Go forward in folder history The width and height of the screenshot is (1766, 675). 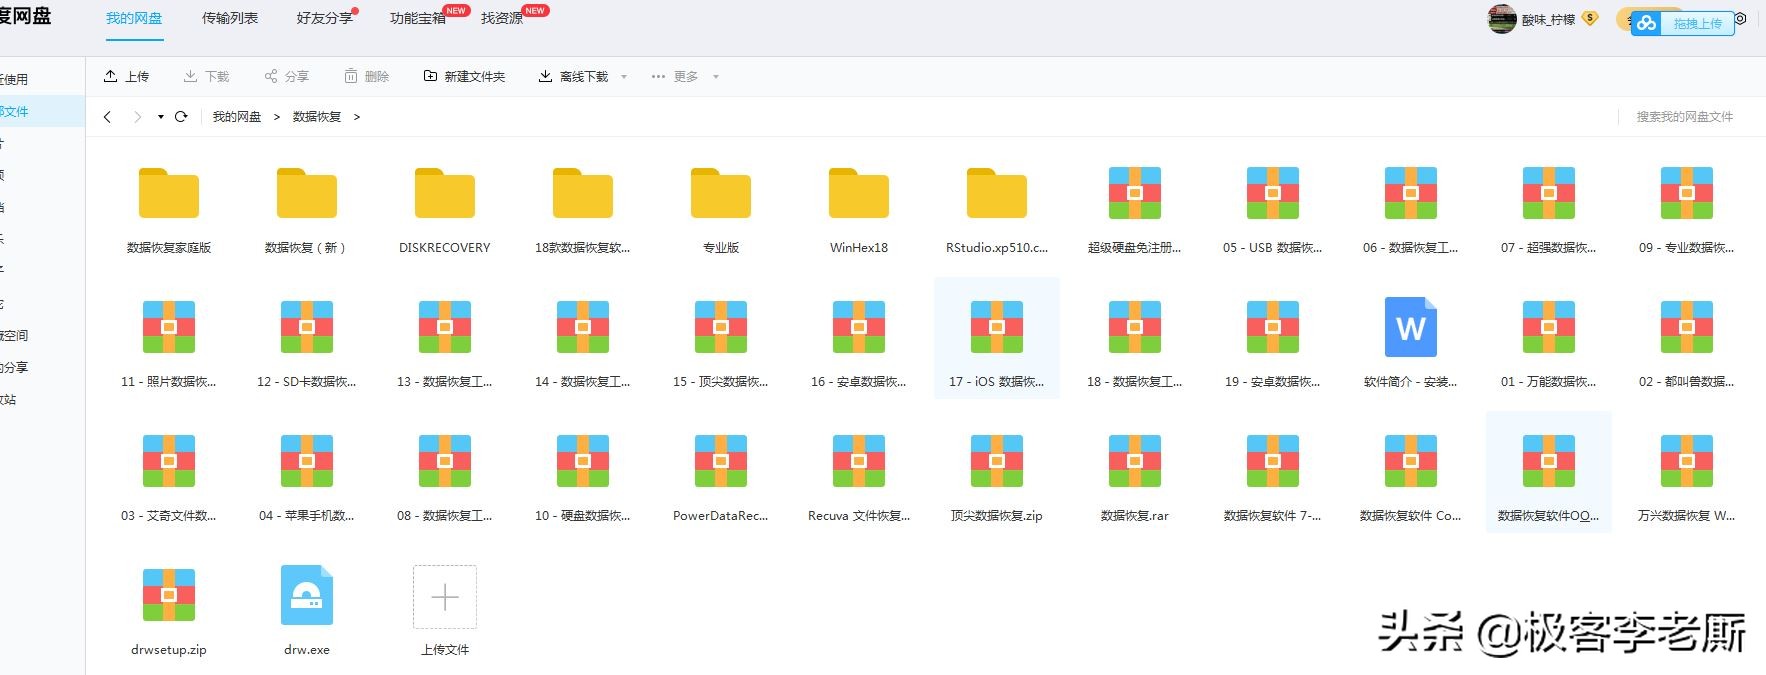[x=137, y=117]
